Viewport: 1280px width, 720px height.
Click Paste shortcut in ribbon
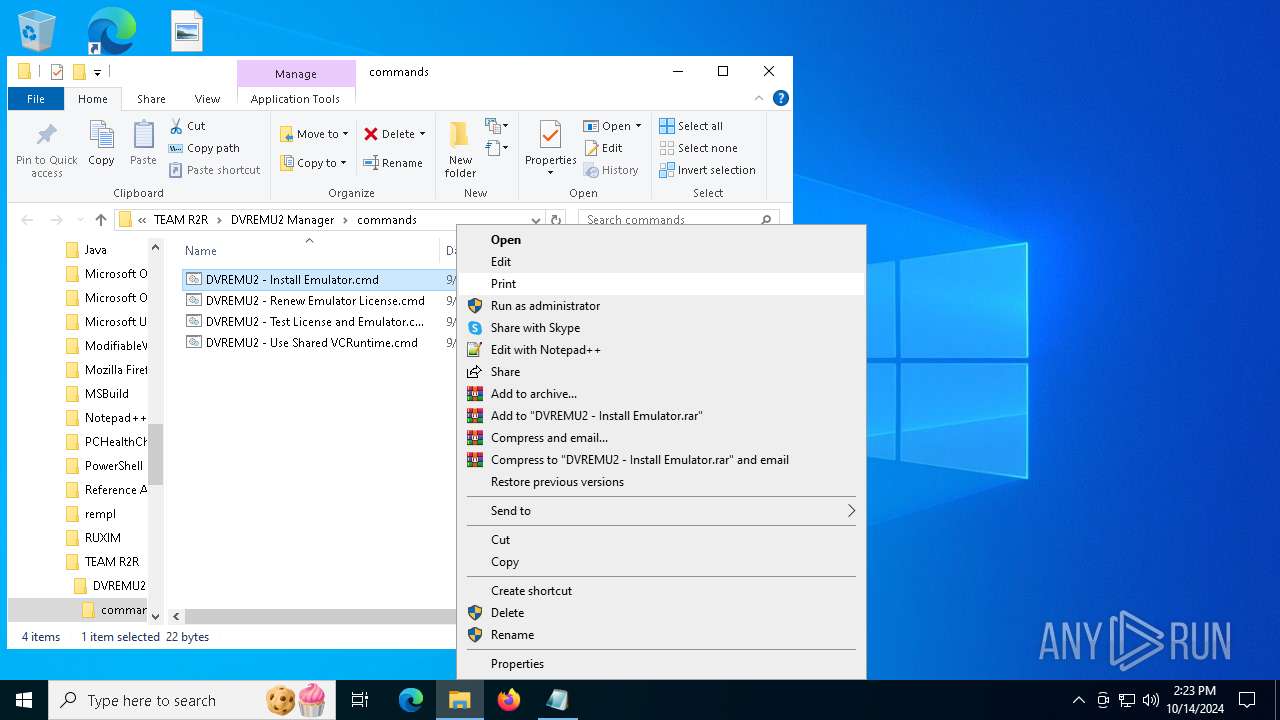214,170
